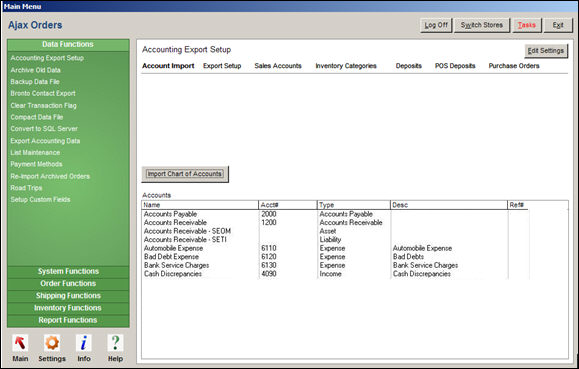Select Accounts Receivable - SEOM row

pos(187,231)
